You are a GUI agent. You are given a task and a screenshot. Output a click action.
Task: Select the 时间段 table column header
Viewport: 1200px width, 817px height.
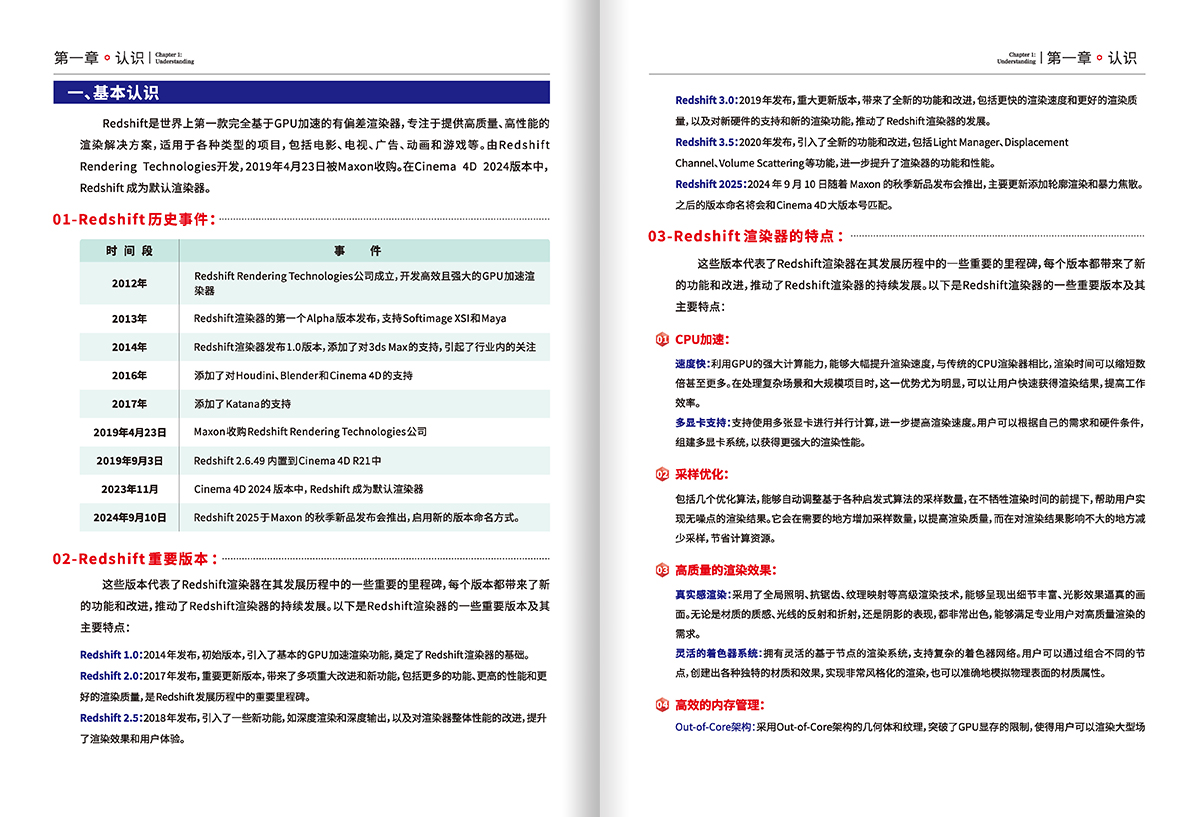pyautogui.click(x=129, y=251)
